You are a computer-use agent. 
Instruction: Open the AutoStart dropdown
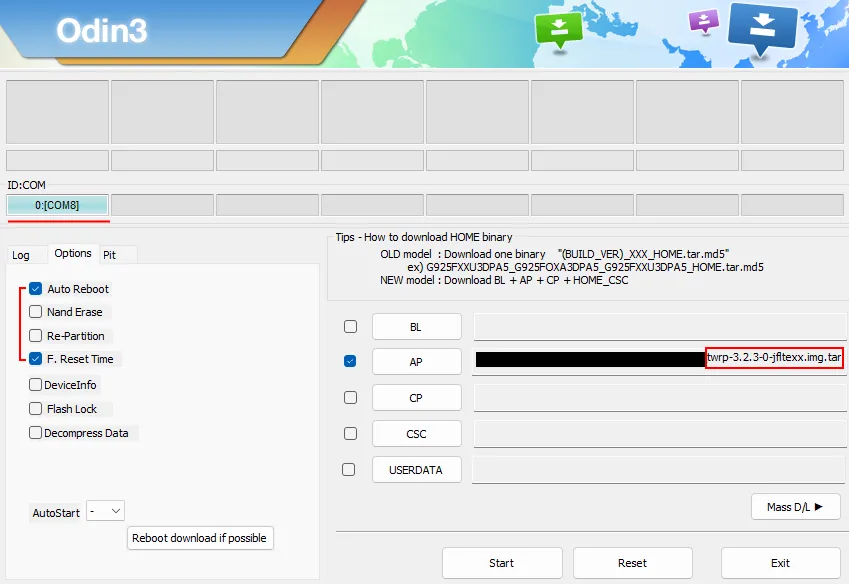pyautogui.click(x=106, y=511)
